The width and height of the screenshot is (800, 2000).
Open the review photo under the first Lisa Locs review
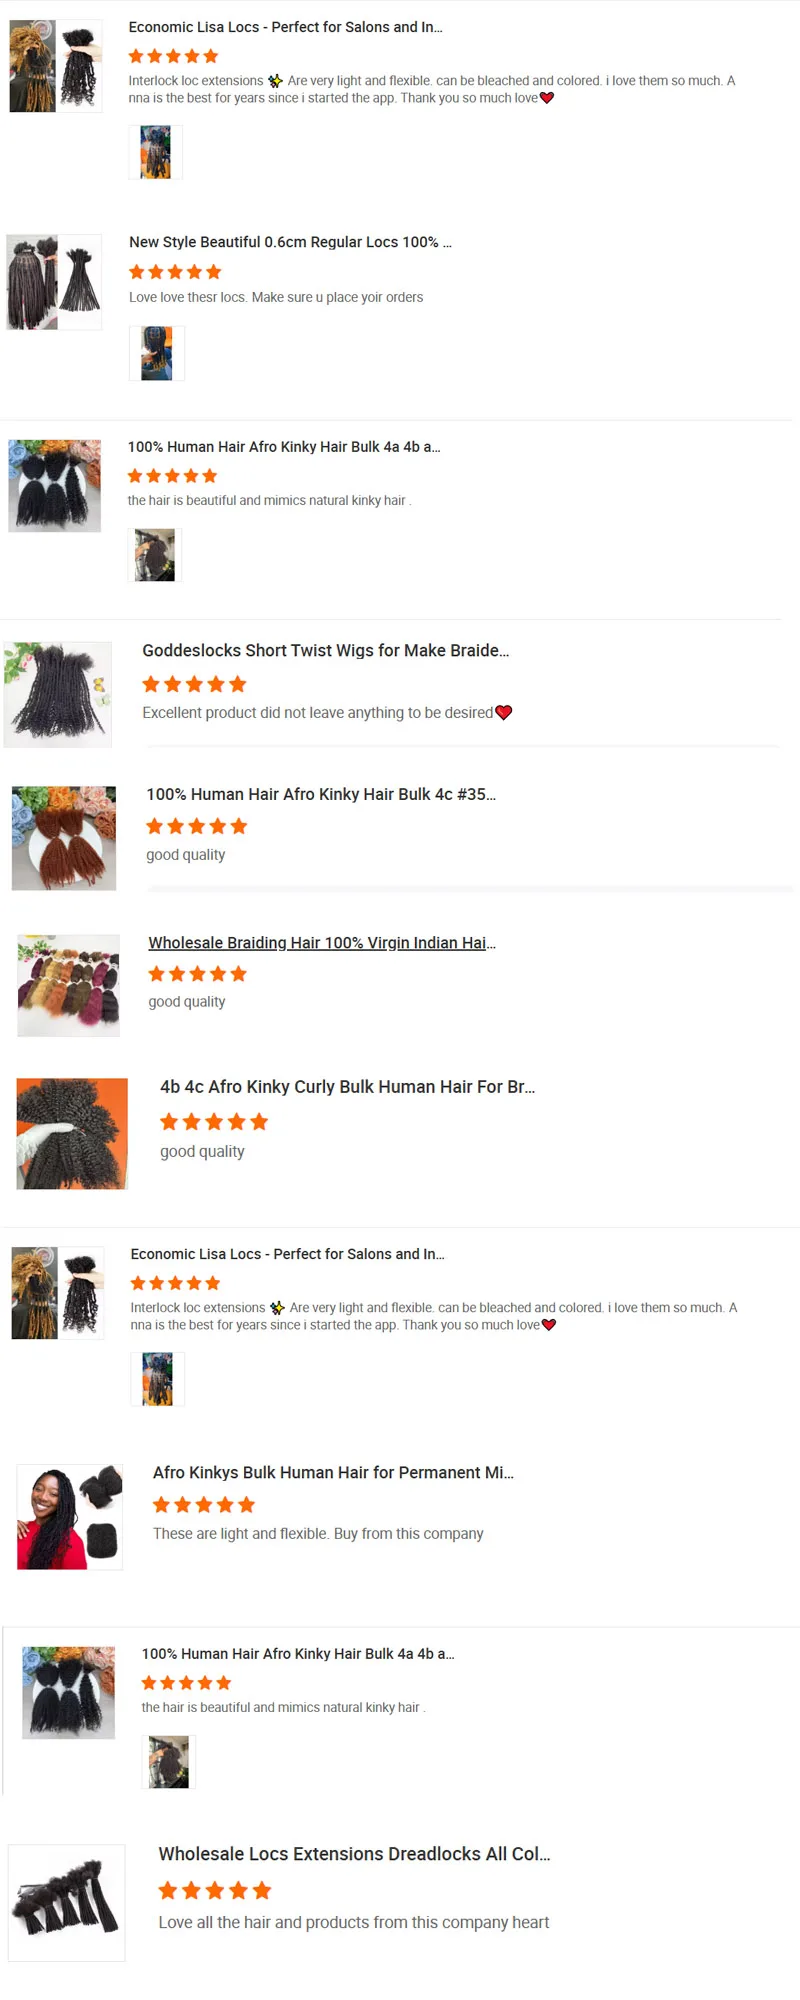[155, 152]
